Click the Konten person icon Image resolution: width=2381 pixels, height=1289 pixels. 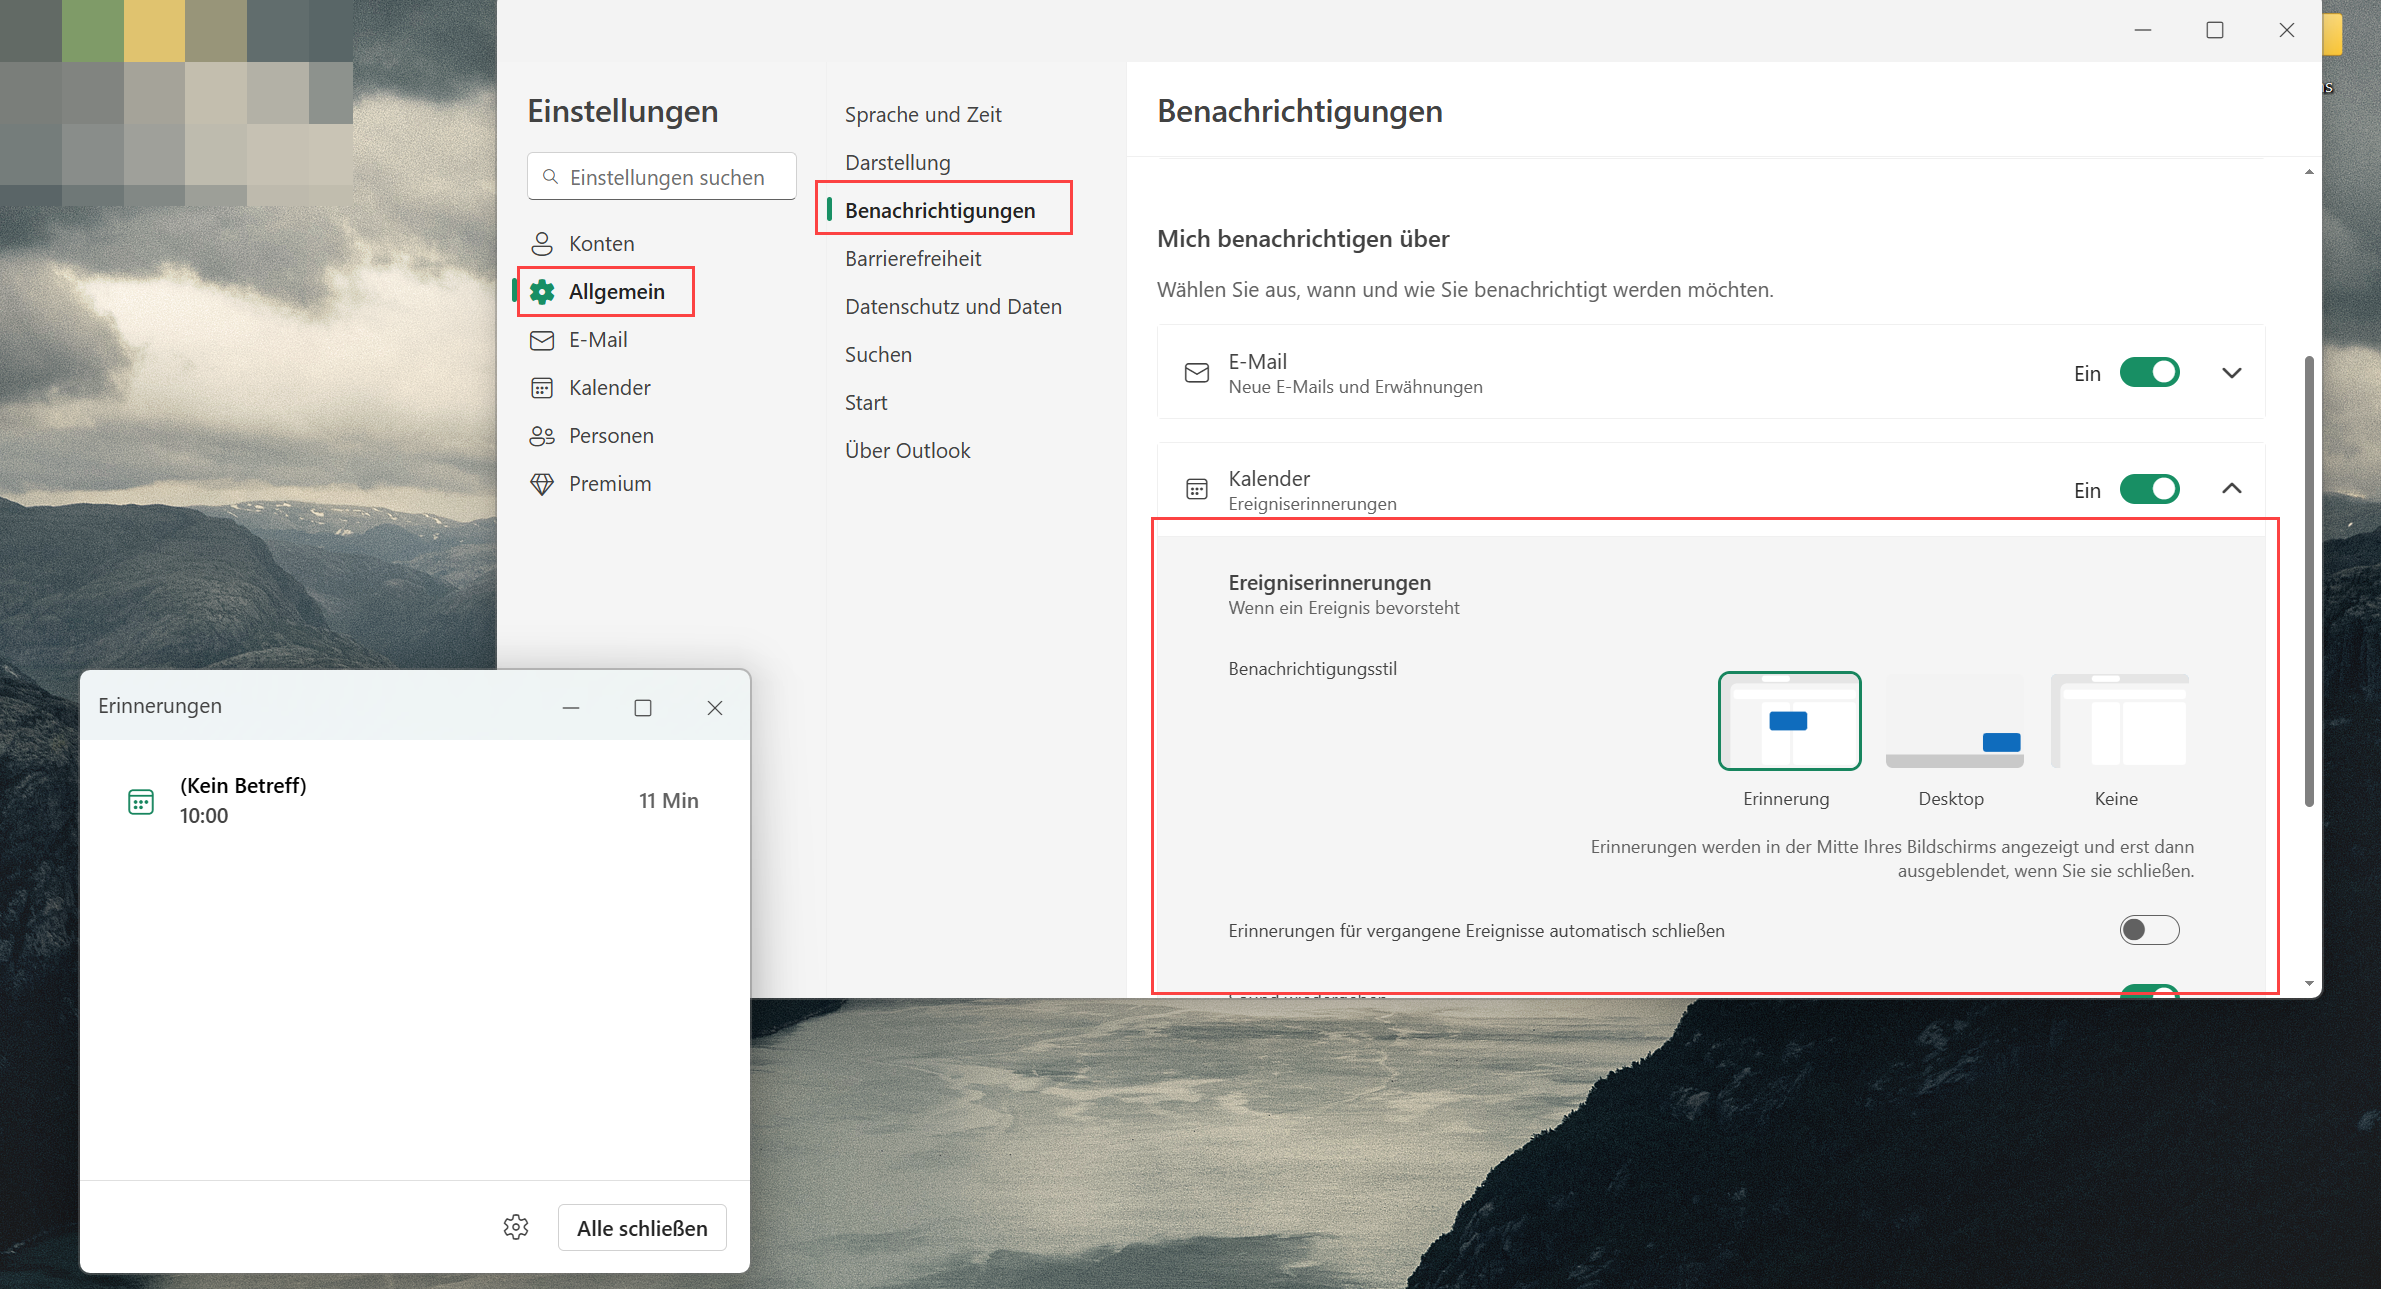pos(542,244)
